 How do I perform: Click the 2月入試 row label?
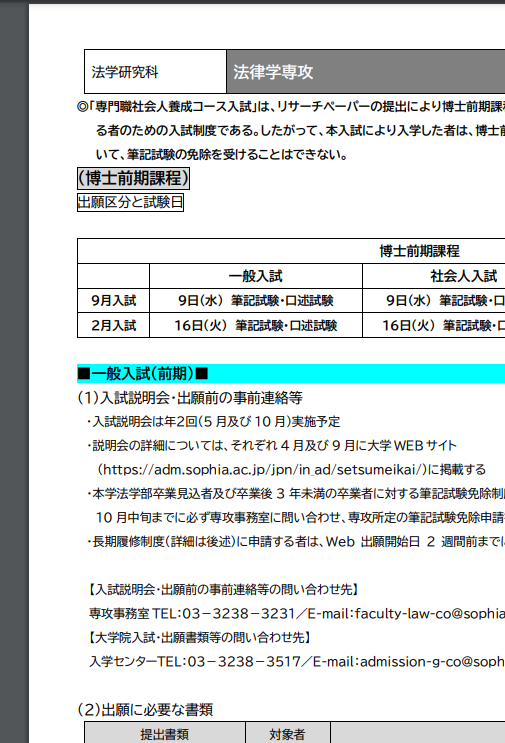(113, 326)
